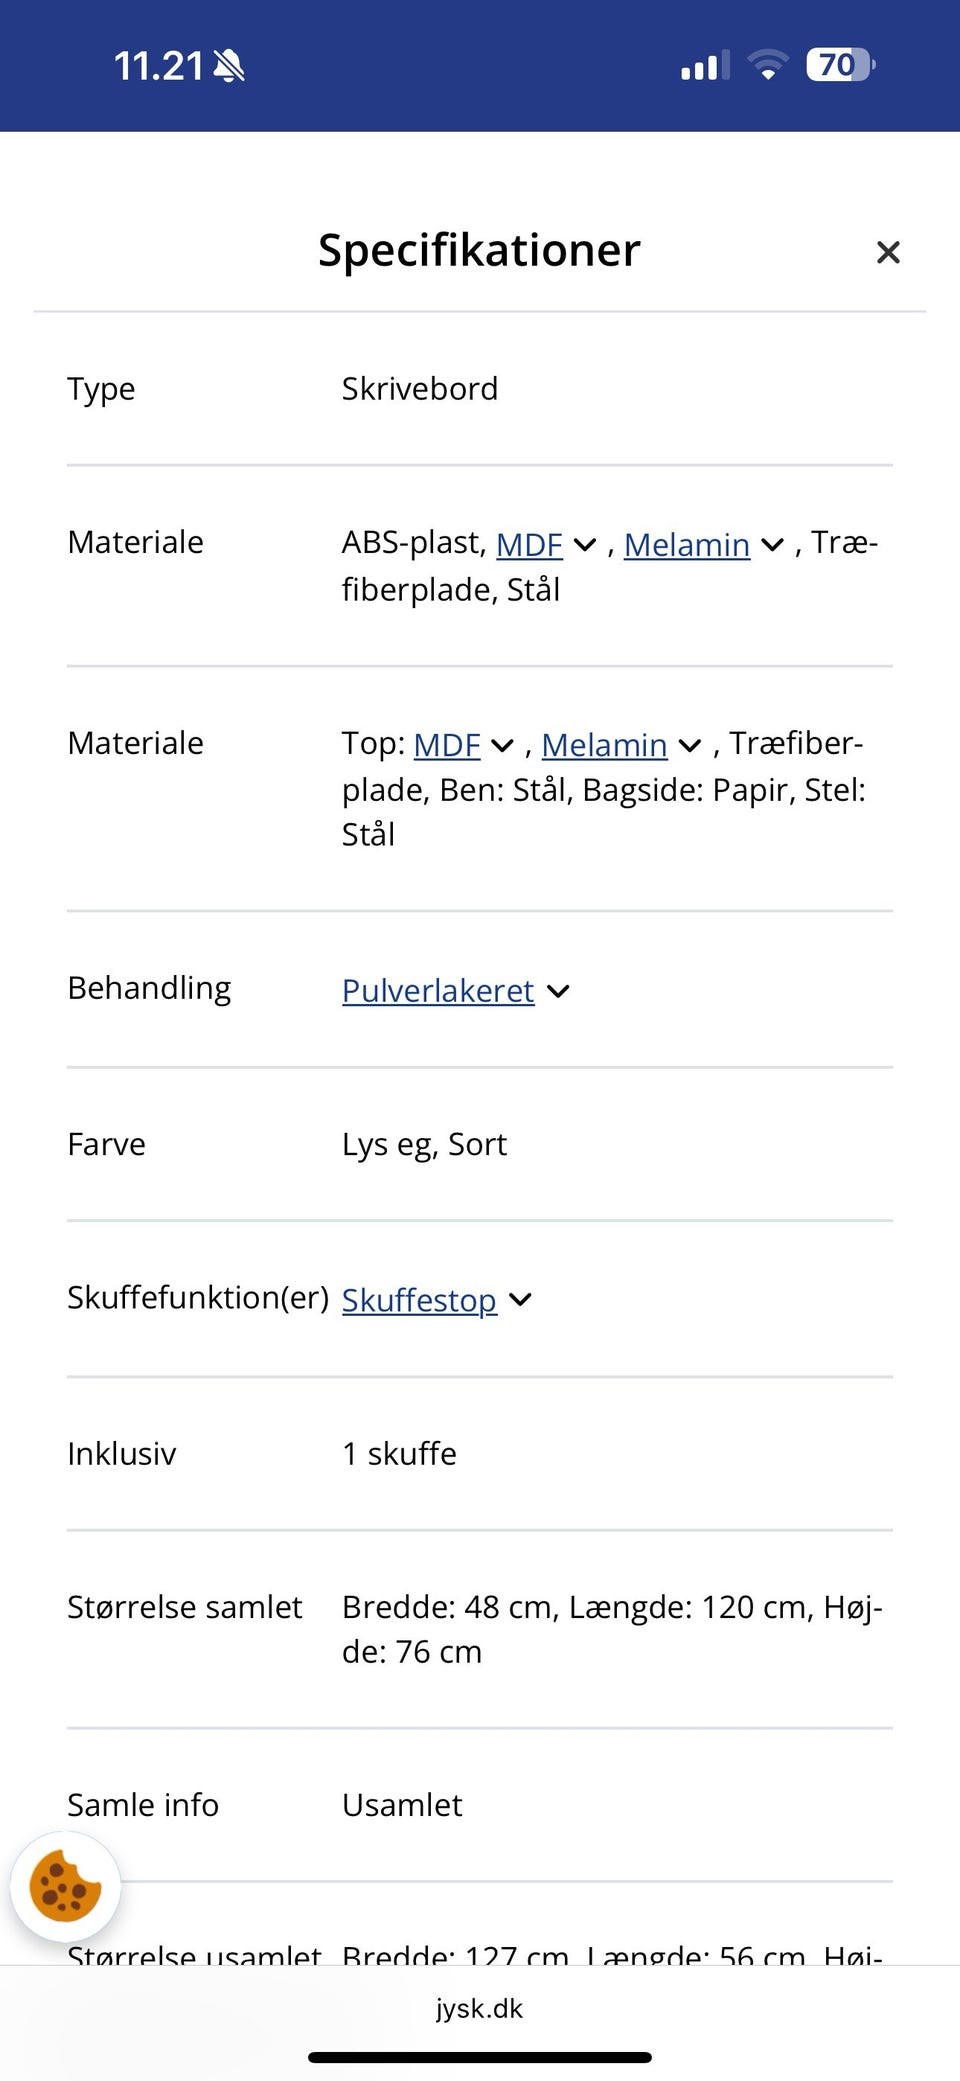
Task: Open the Melamin link in ABS-plast row
Action: [688, 545]
